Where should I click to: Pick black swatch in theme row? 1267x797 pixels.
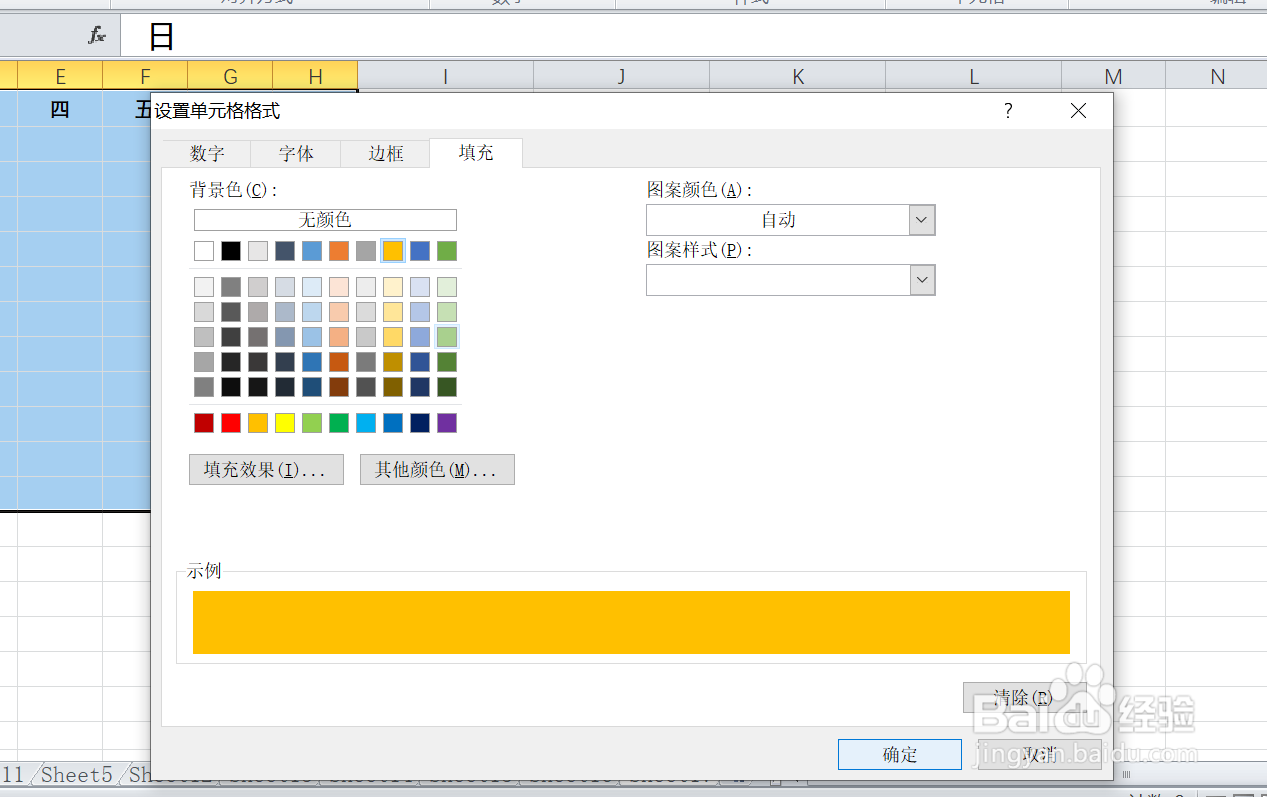click(x=231, y=251)
